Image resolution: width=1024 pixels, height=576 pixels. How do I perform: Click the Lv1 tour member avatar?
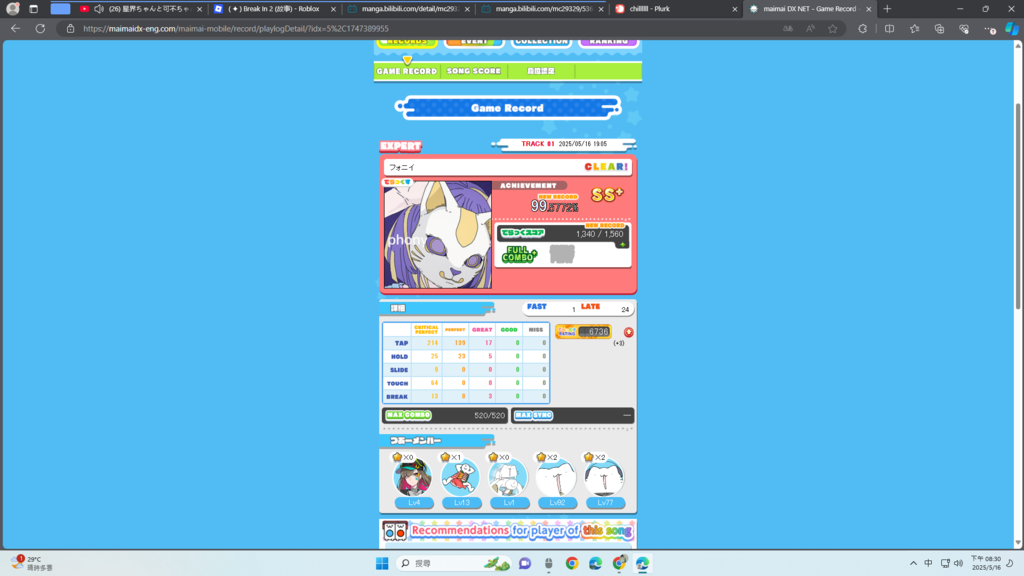[508, 477]
